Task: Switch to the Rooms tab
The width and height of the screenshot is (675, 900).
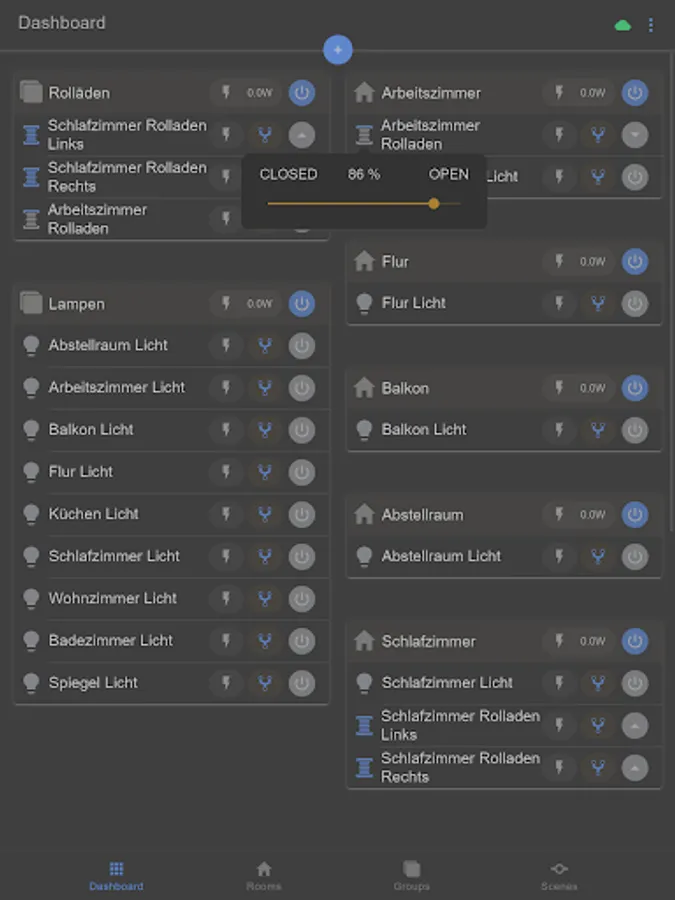Action: [x=263, y=874]
